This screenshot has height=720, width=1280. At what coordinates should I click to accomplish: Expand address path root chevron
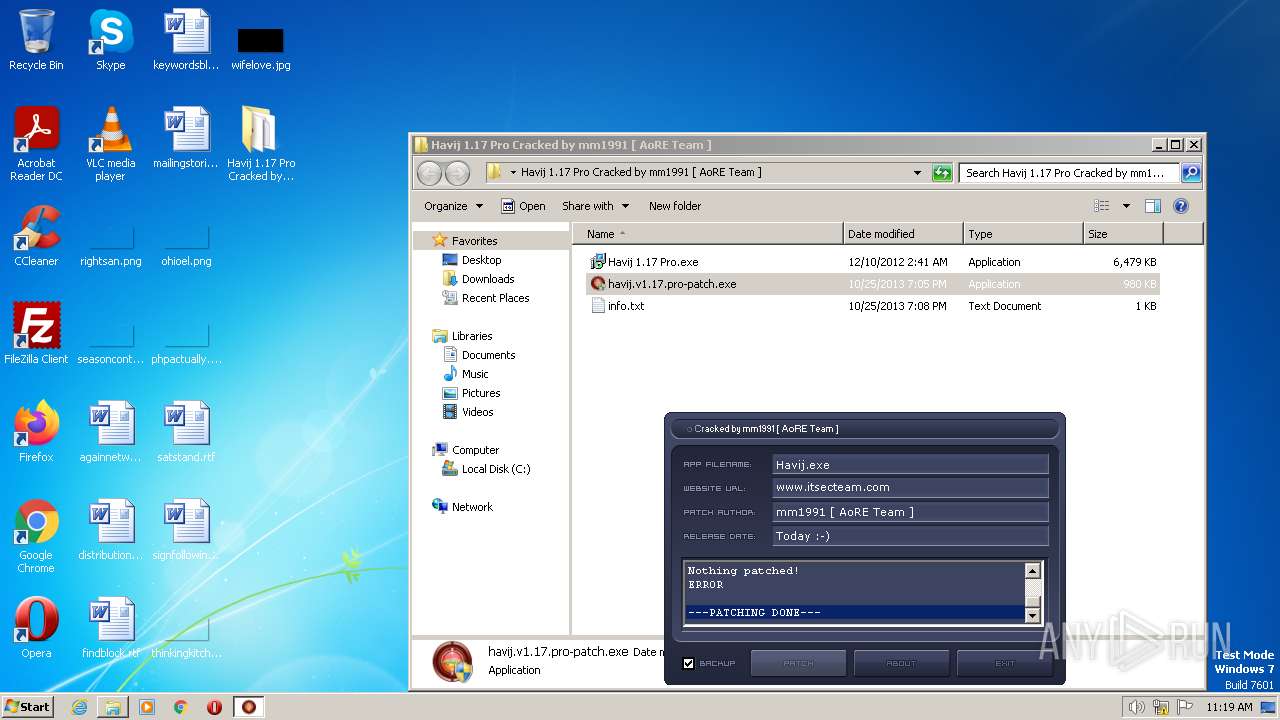513,172
